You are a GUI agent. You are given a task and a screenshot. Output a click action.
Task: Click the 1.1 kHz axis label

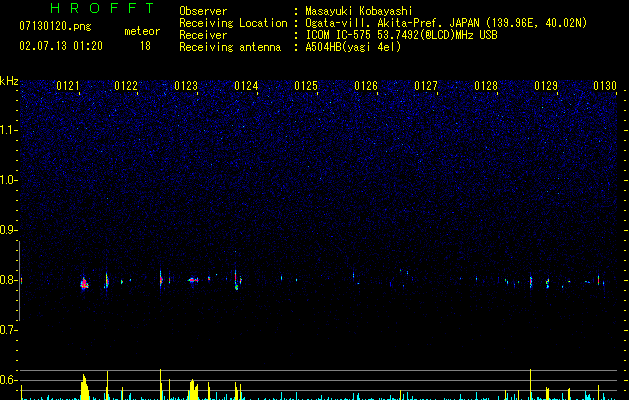pyautogui.click(x=8, y=130)
